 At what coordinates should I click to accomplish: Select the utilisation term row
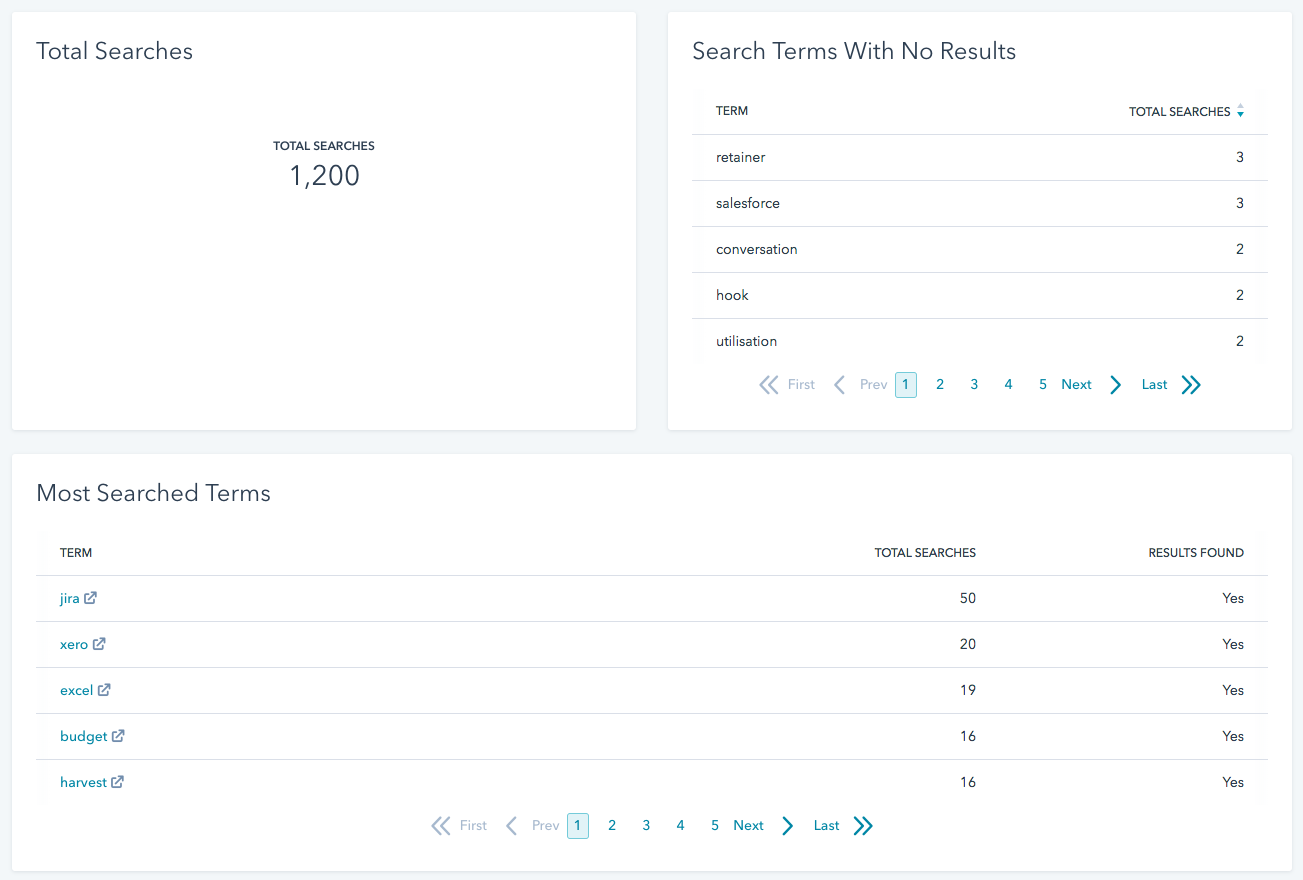point(980,342)
